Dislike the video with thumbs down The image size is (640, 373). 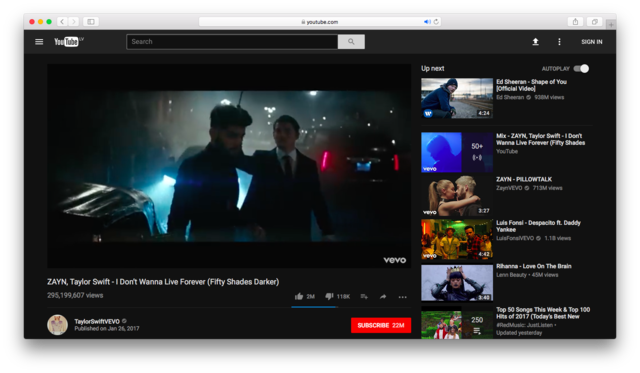[x=329, y=296]
